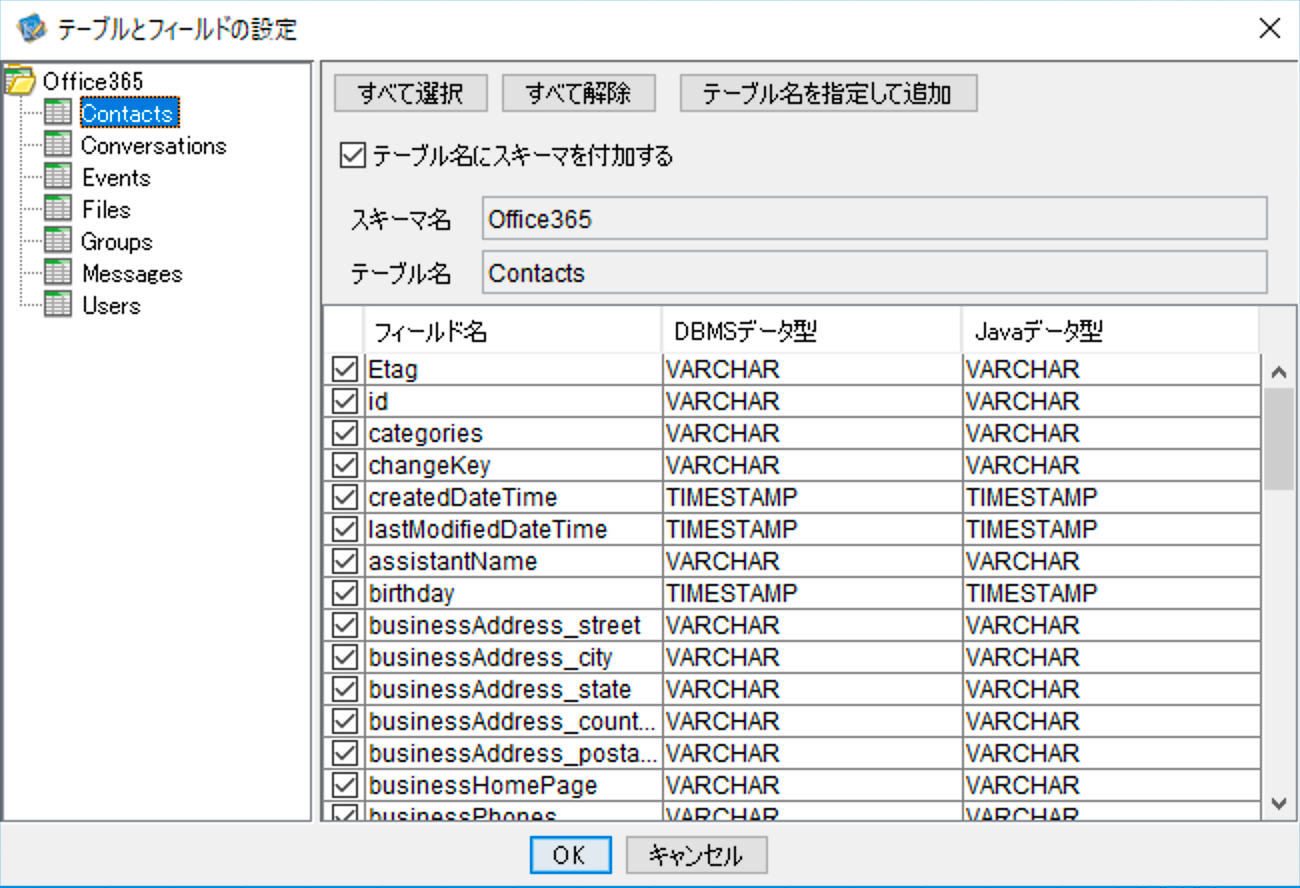The width and height of the screenshot is (1300, 888).
Task: Click the lastModifiedDateTime field name cell
Action: pos(512,529)
